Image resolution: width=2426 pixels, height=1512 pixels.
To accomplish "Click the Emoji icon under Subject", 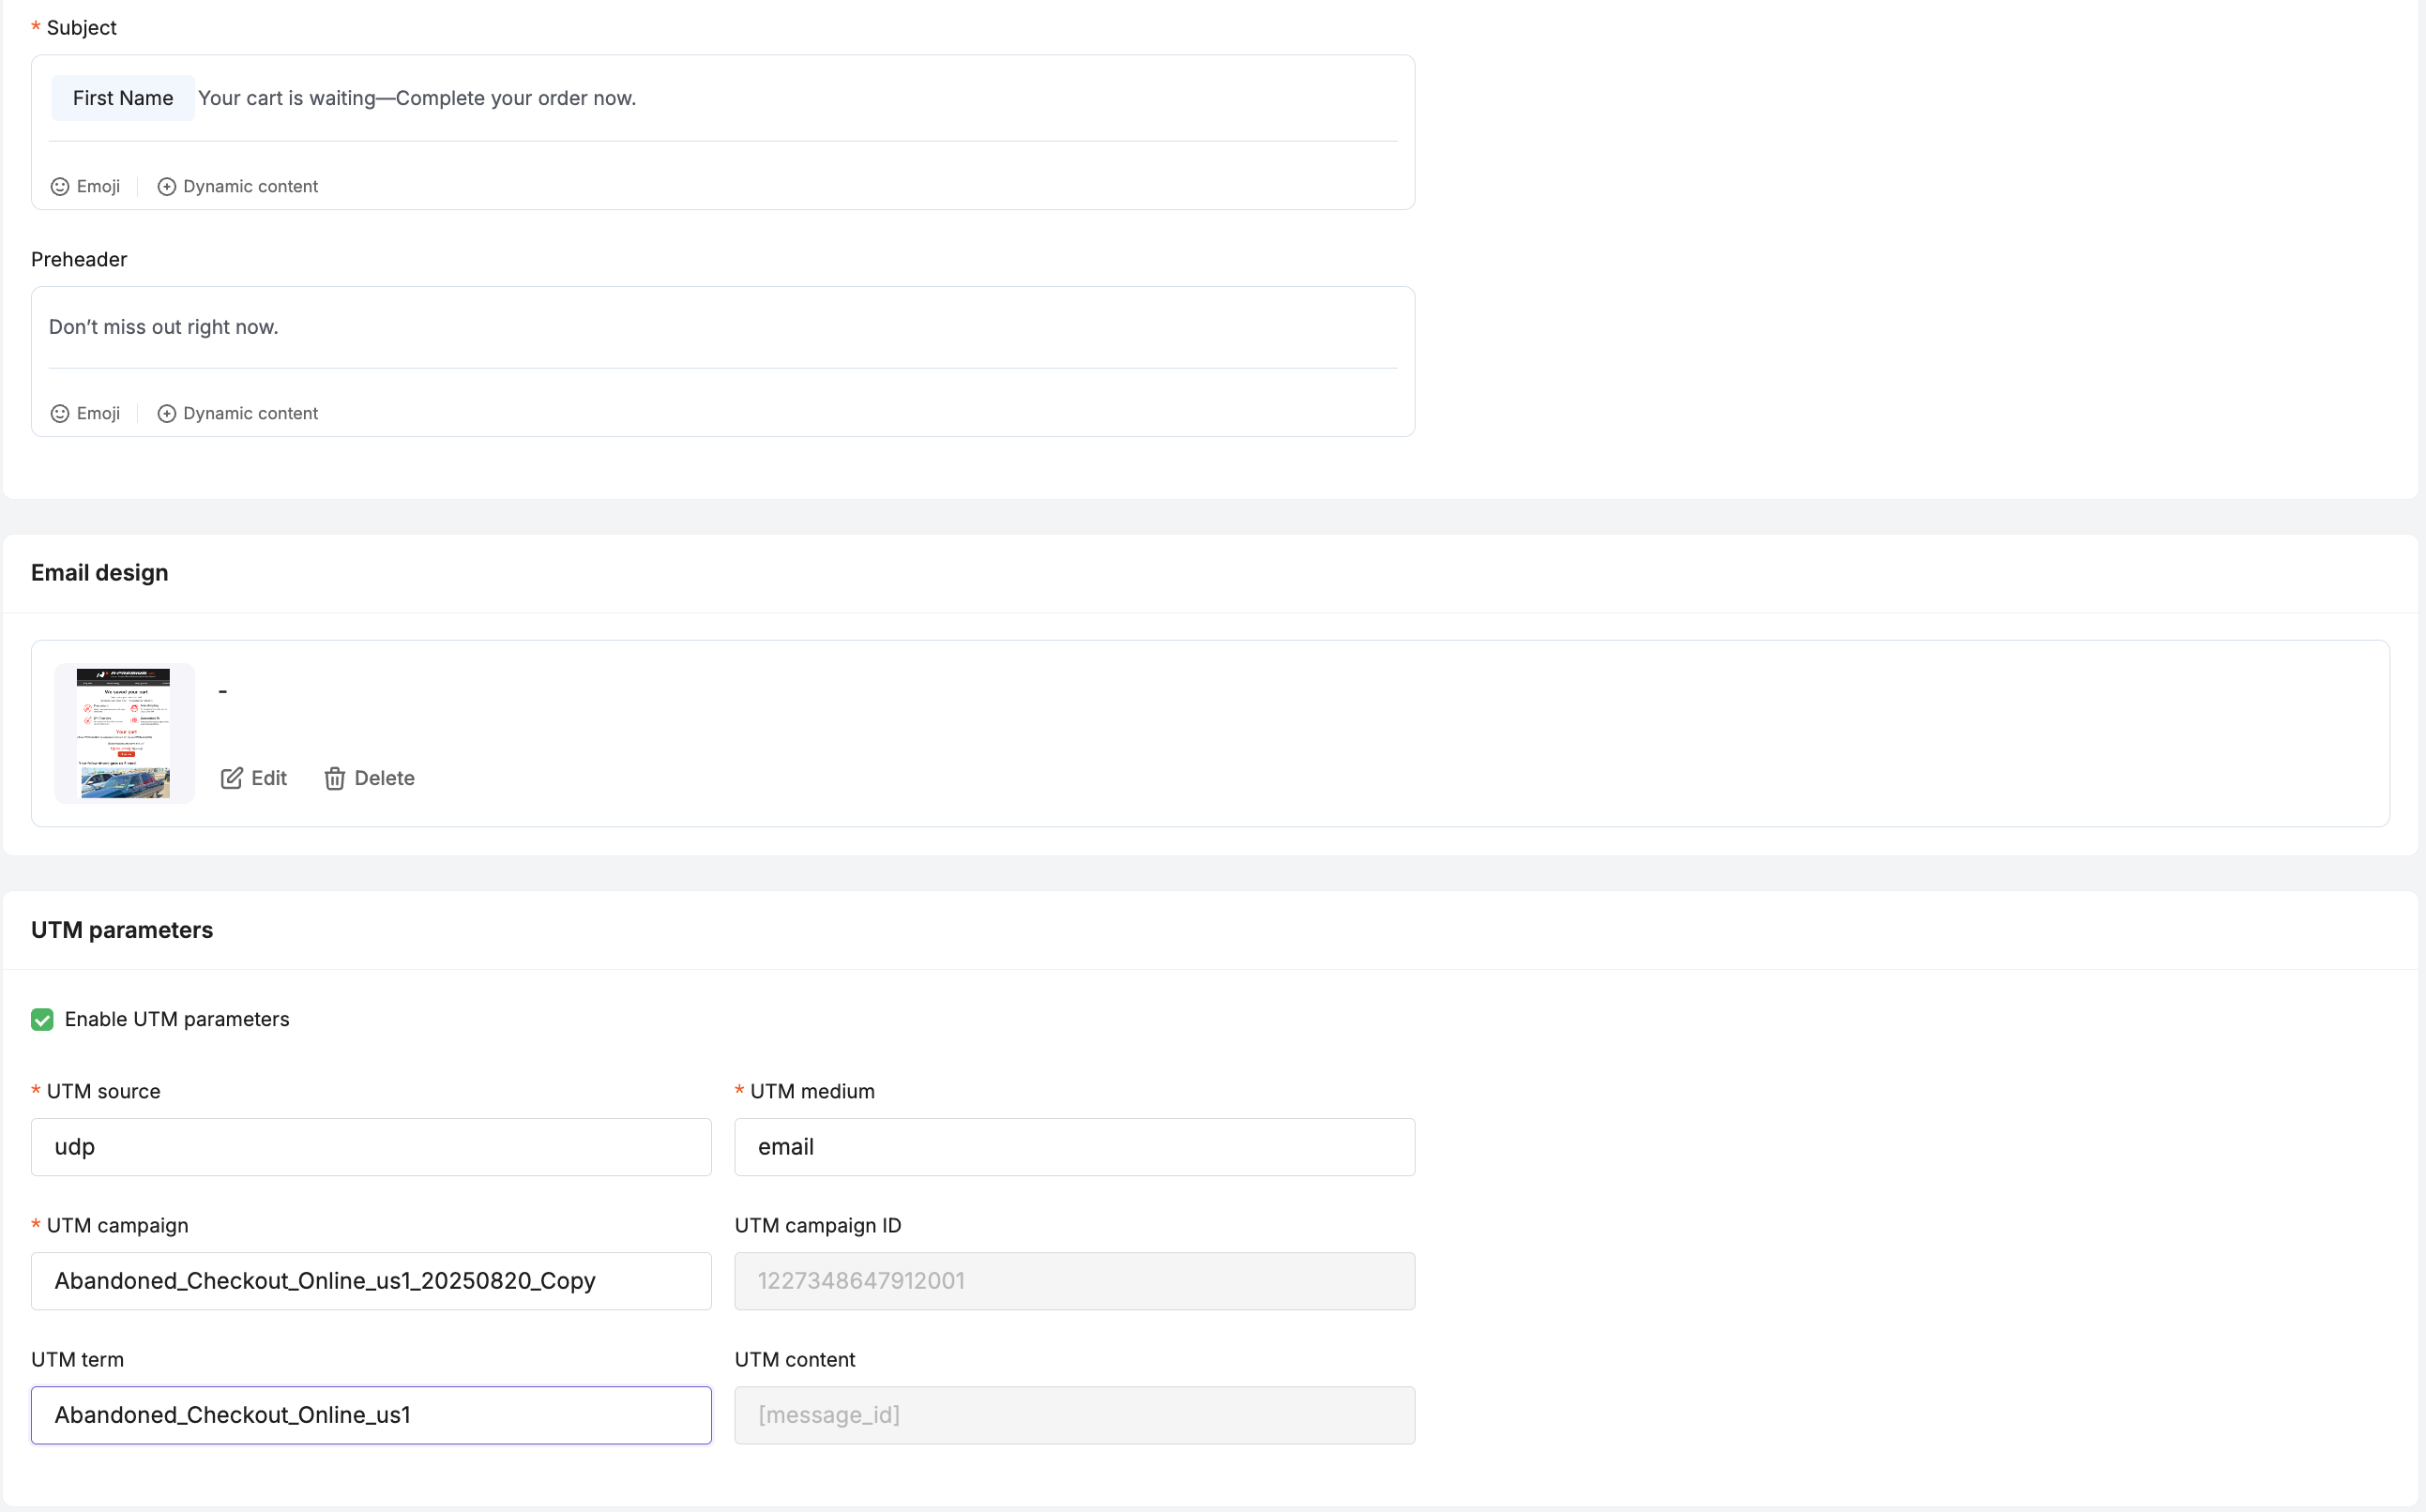I will coord(60,187).
